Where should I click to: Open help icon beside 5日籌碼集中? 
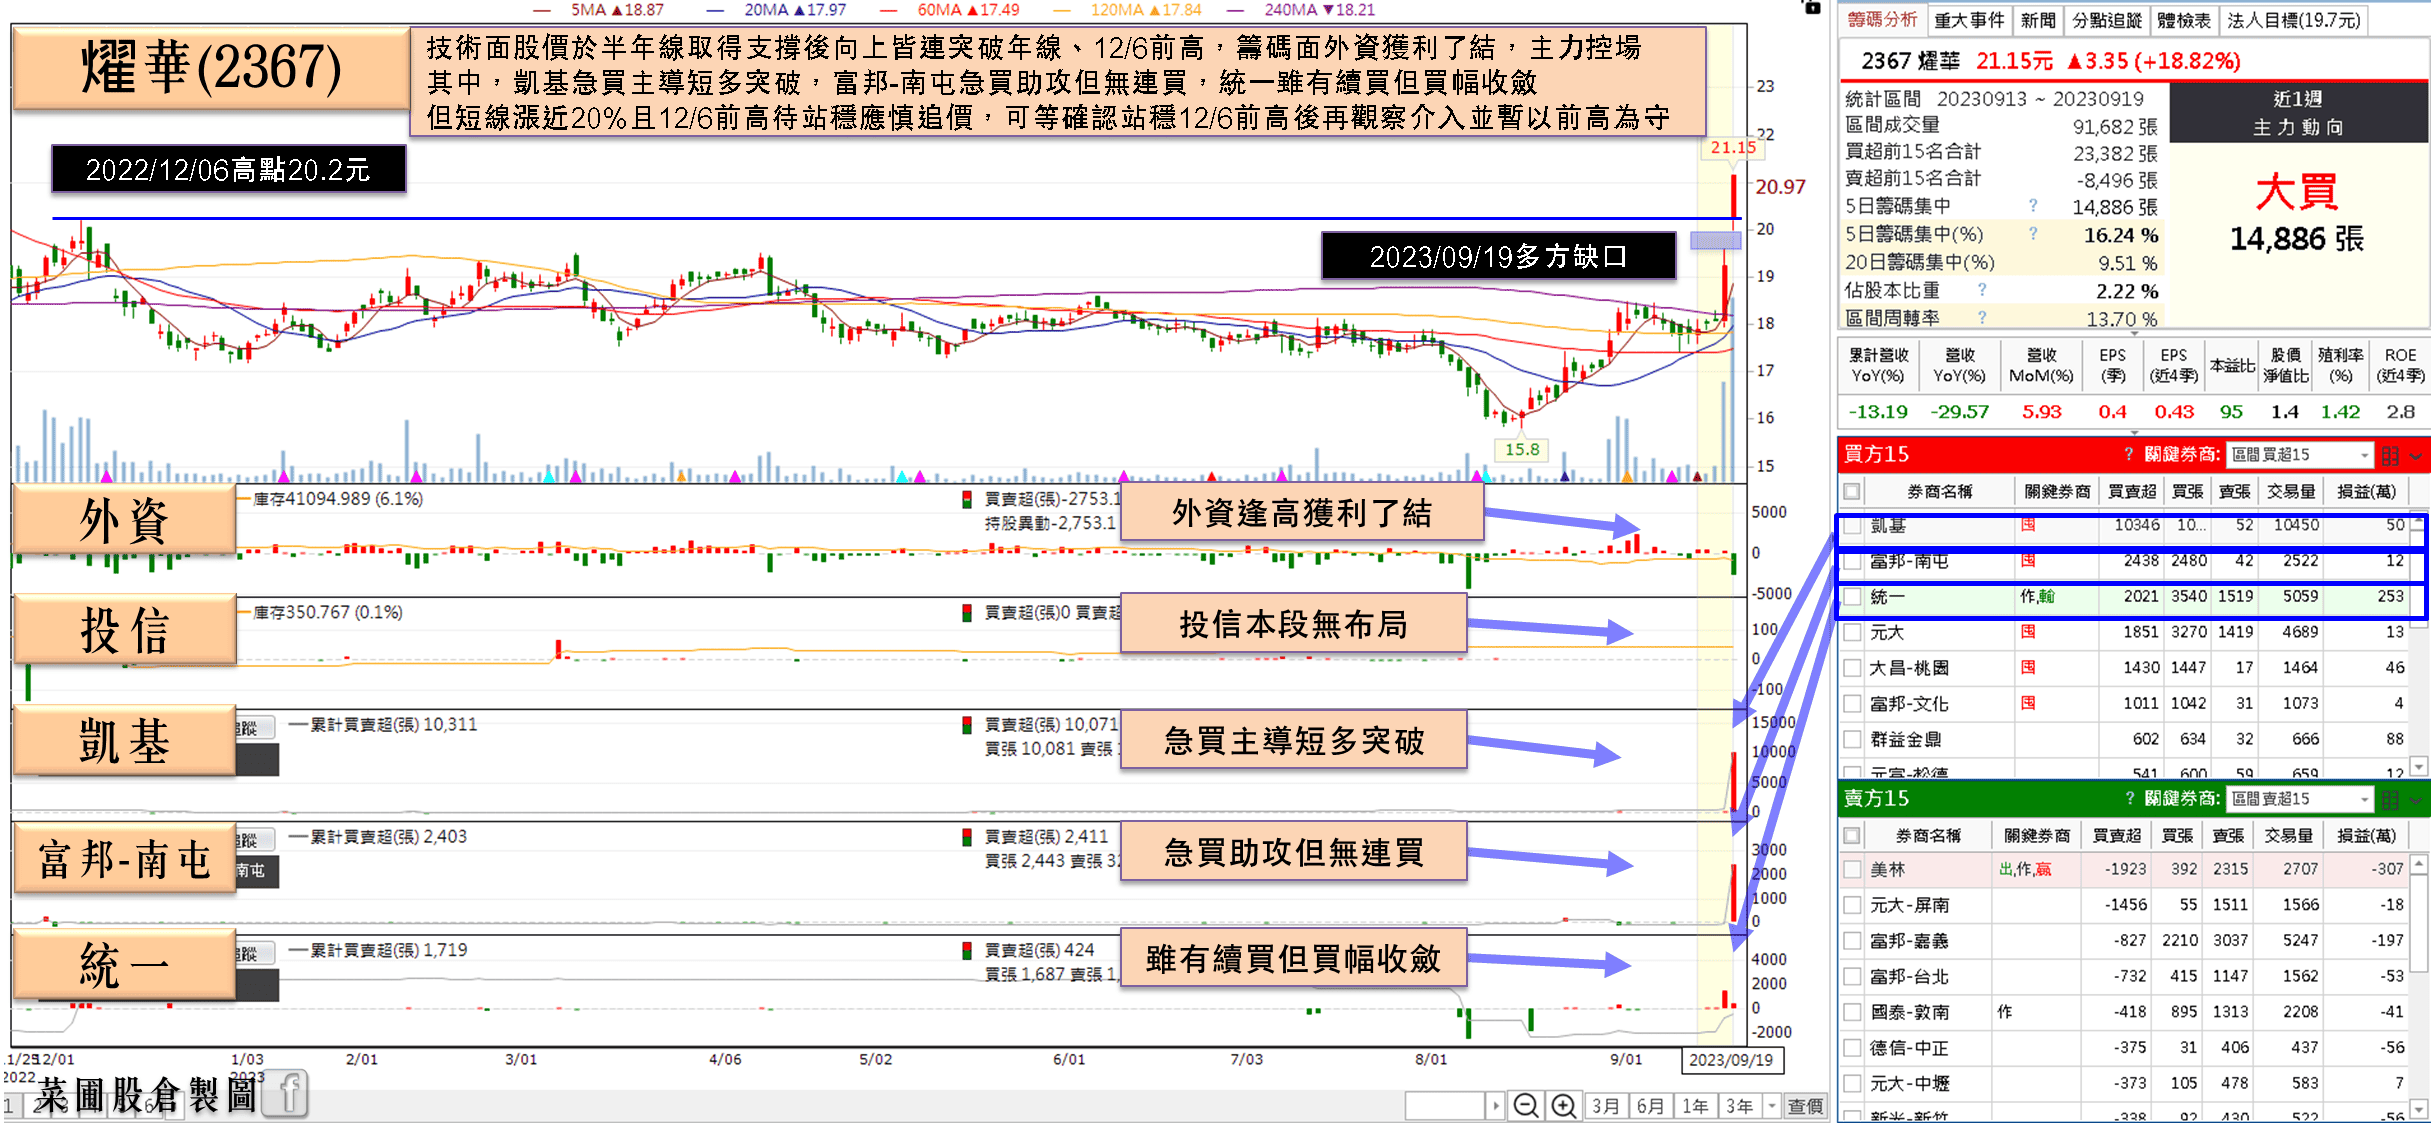(2033, 205)
